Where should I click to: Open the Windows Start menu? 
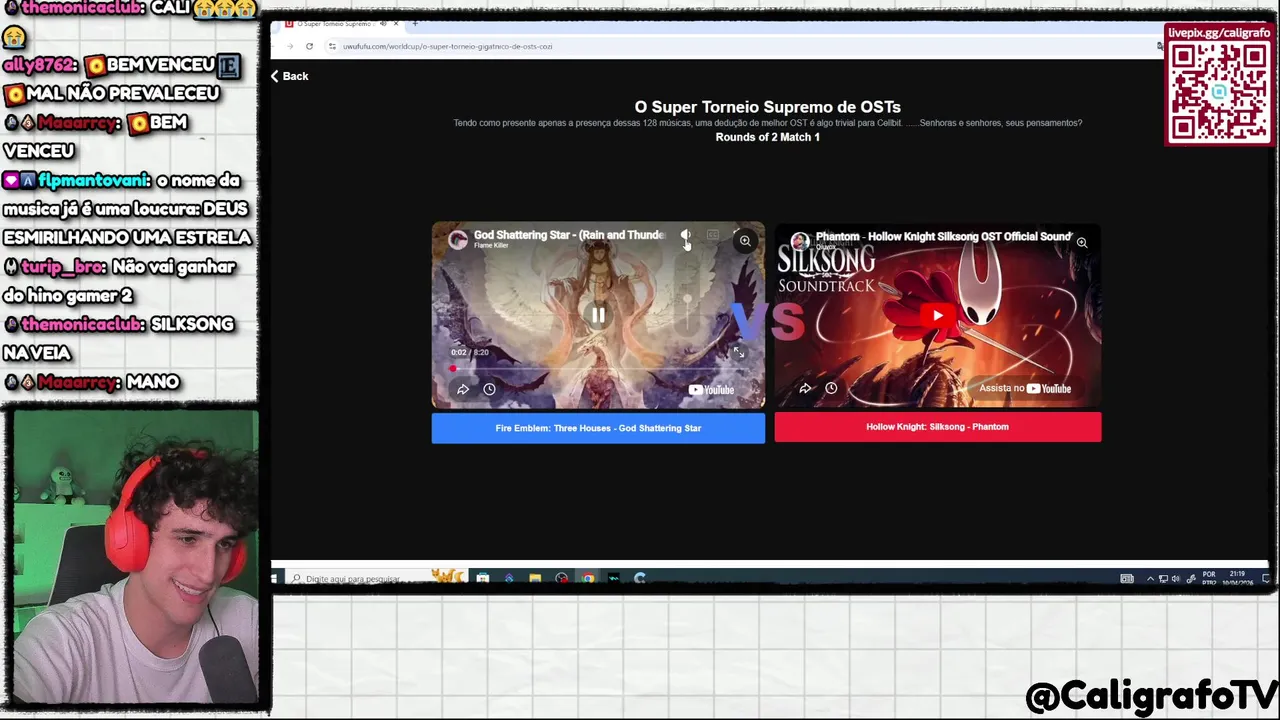click(x=275, y=578)
